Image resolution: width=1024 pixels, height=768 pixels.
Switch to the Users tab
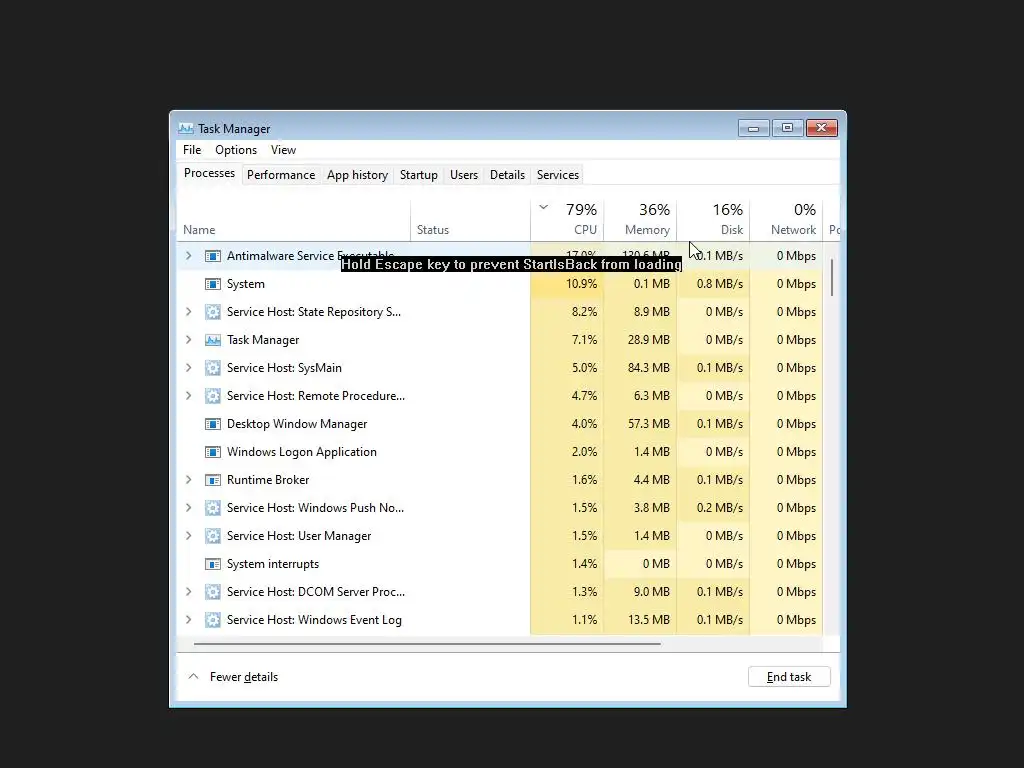(464, 175)
